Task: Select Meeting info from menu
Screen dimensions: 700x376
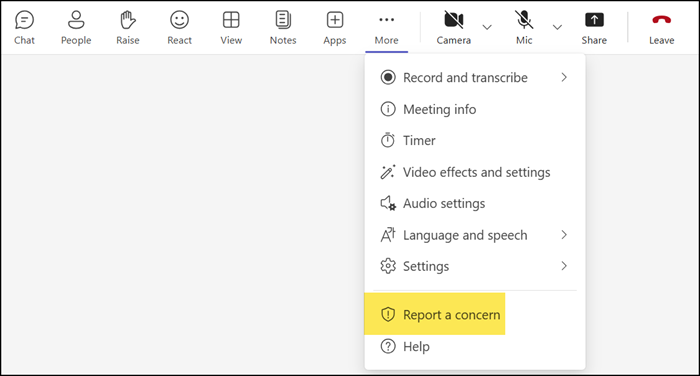Action: click(475, 109)
